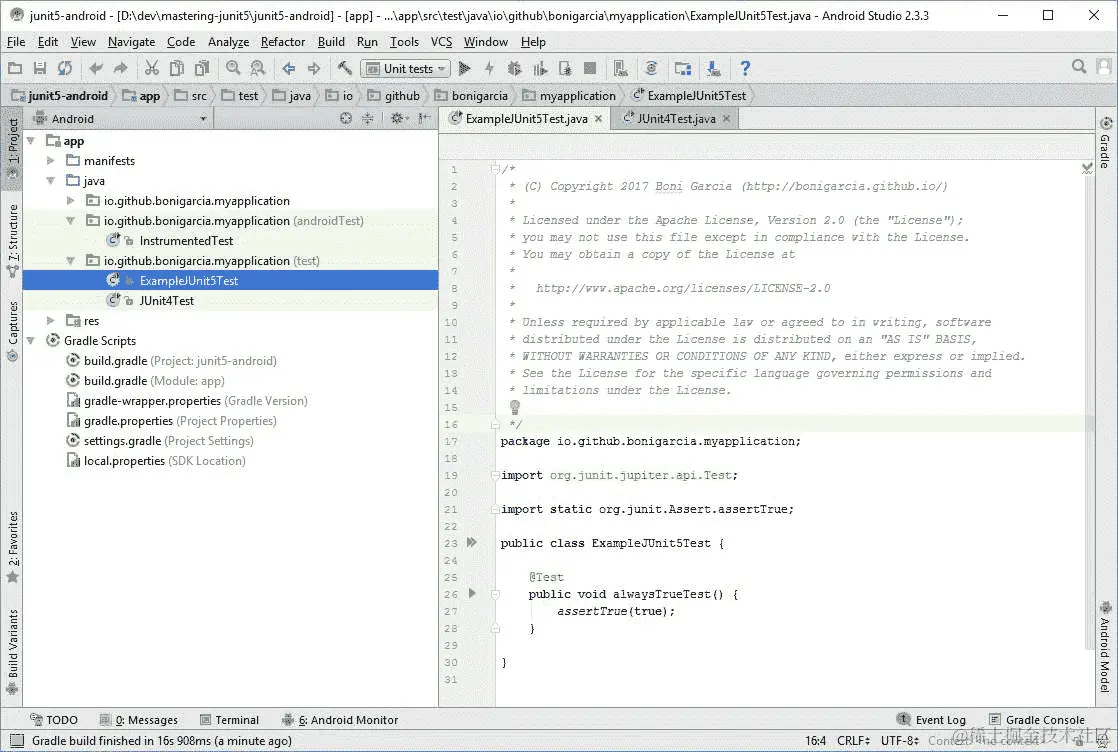Click the CRLF line separator status
Image resolution: width=1118 pixels, height=752 pixels.
tap(853, 741)
